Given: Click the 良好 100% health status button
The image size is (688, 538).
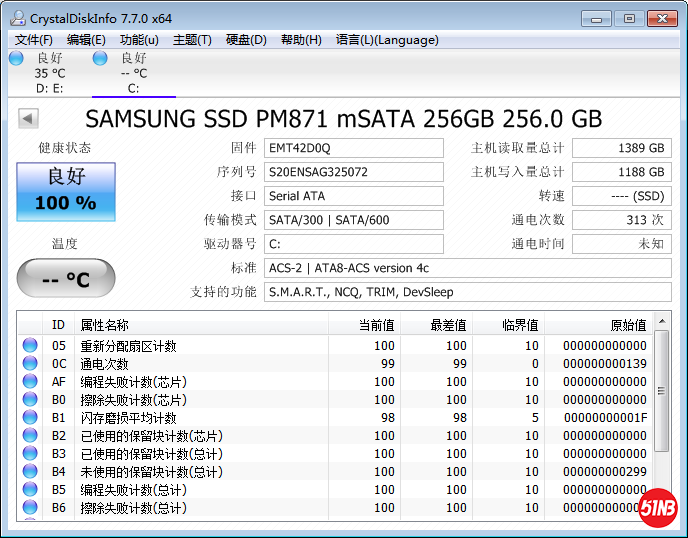Looking at the screenshot, I should pyautogui.click(x=66, y=192).
